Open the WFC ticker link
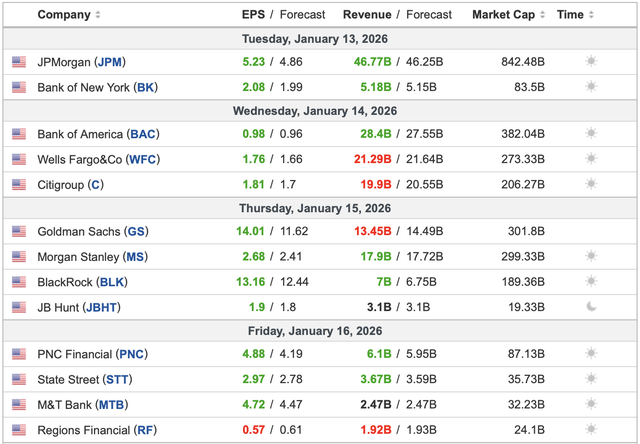This screenshot has width=640, height=444. (x=142, y=160)
